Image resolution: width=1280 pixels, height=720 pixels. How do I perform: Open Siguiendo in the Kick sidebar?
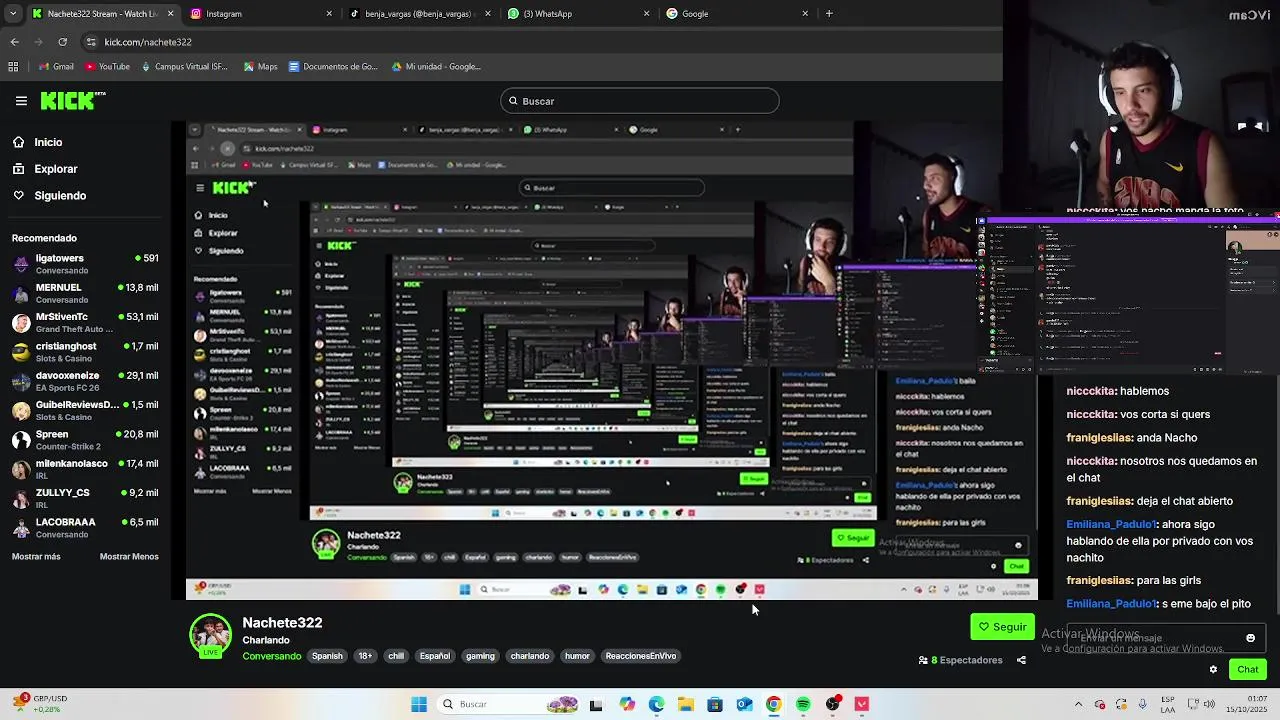tap(49, 195)
